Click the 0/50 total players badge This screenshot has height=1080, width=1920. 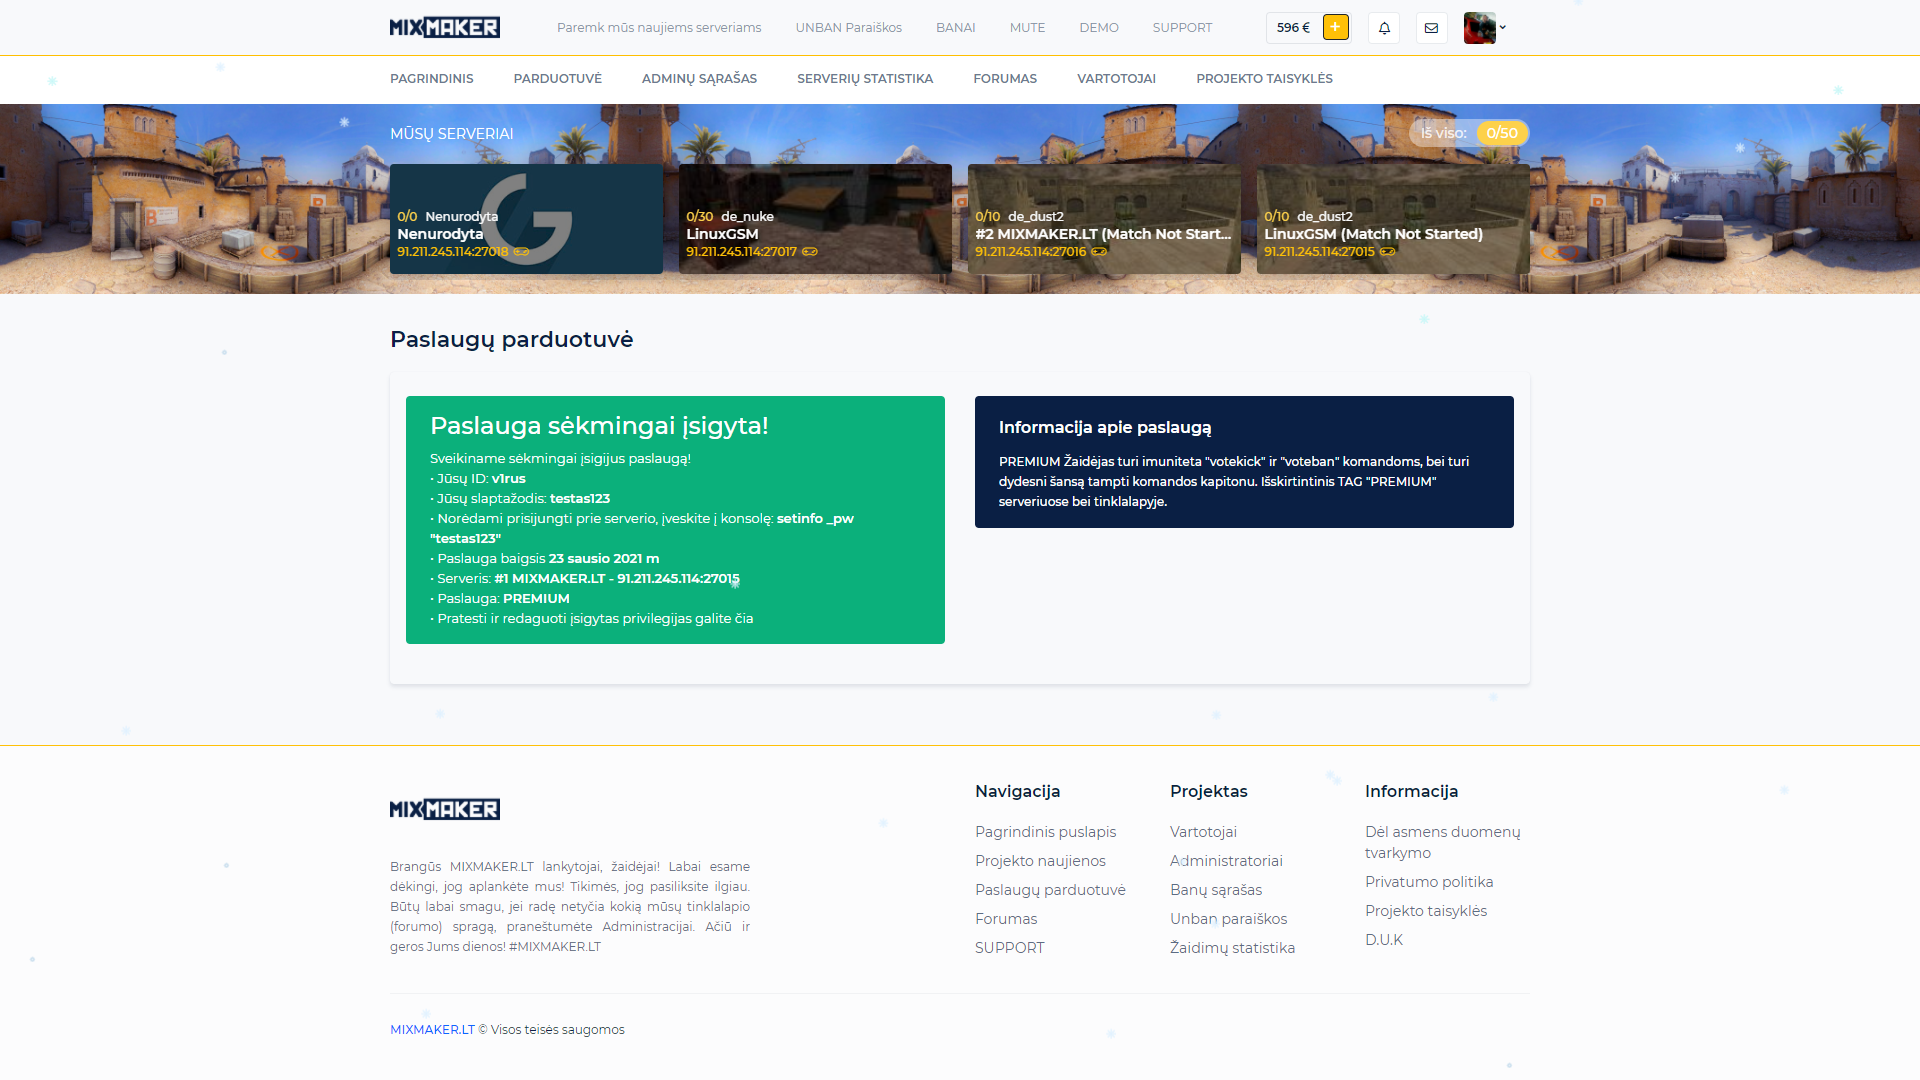(x=1502, y=133)
